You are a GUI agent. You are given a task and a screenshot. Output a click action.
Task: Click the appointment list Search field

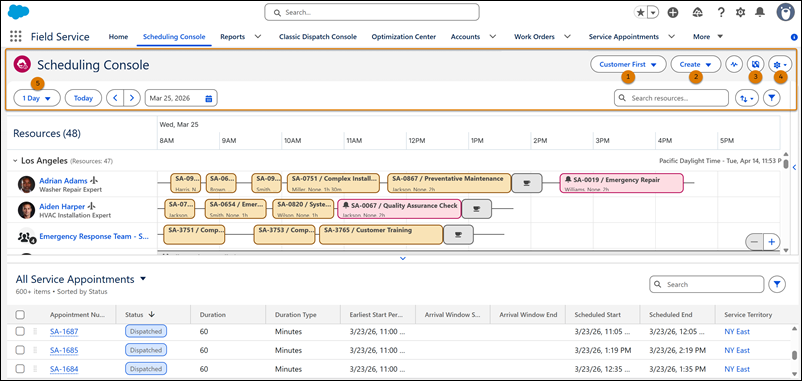(x=706, y=284)
